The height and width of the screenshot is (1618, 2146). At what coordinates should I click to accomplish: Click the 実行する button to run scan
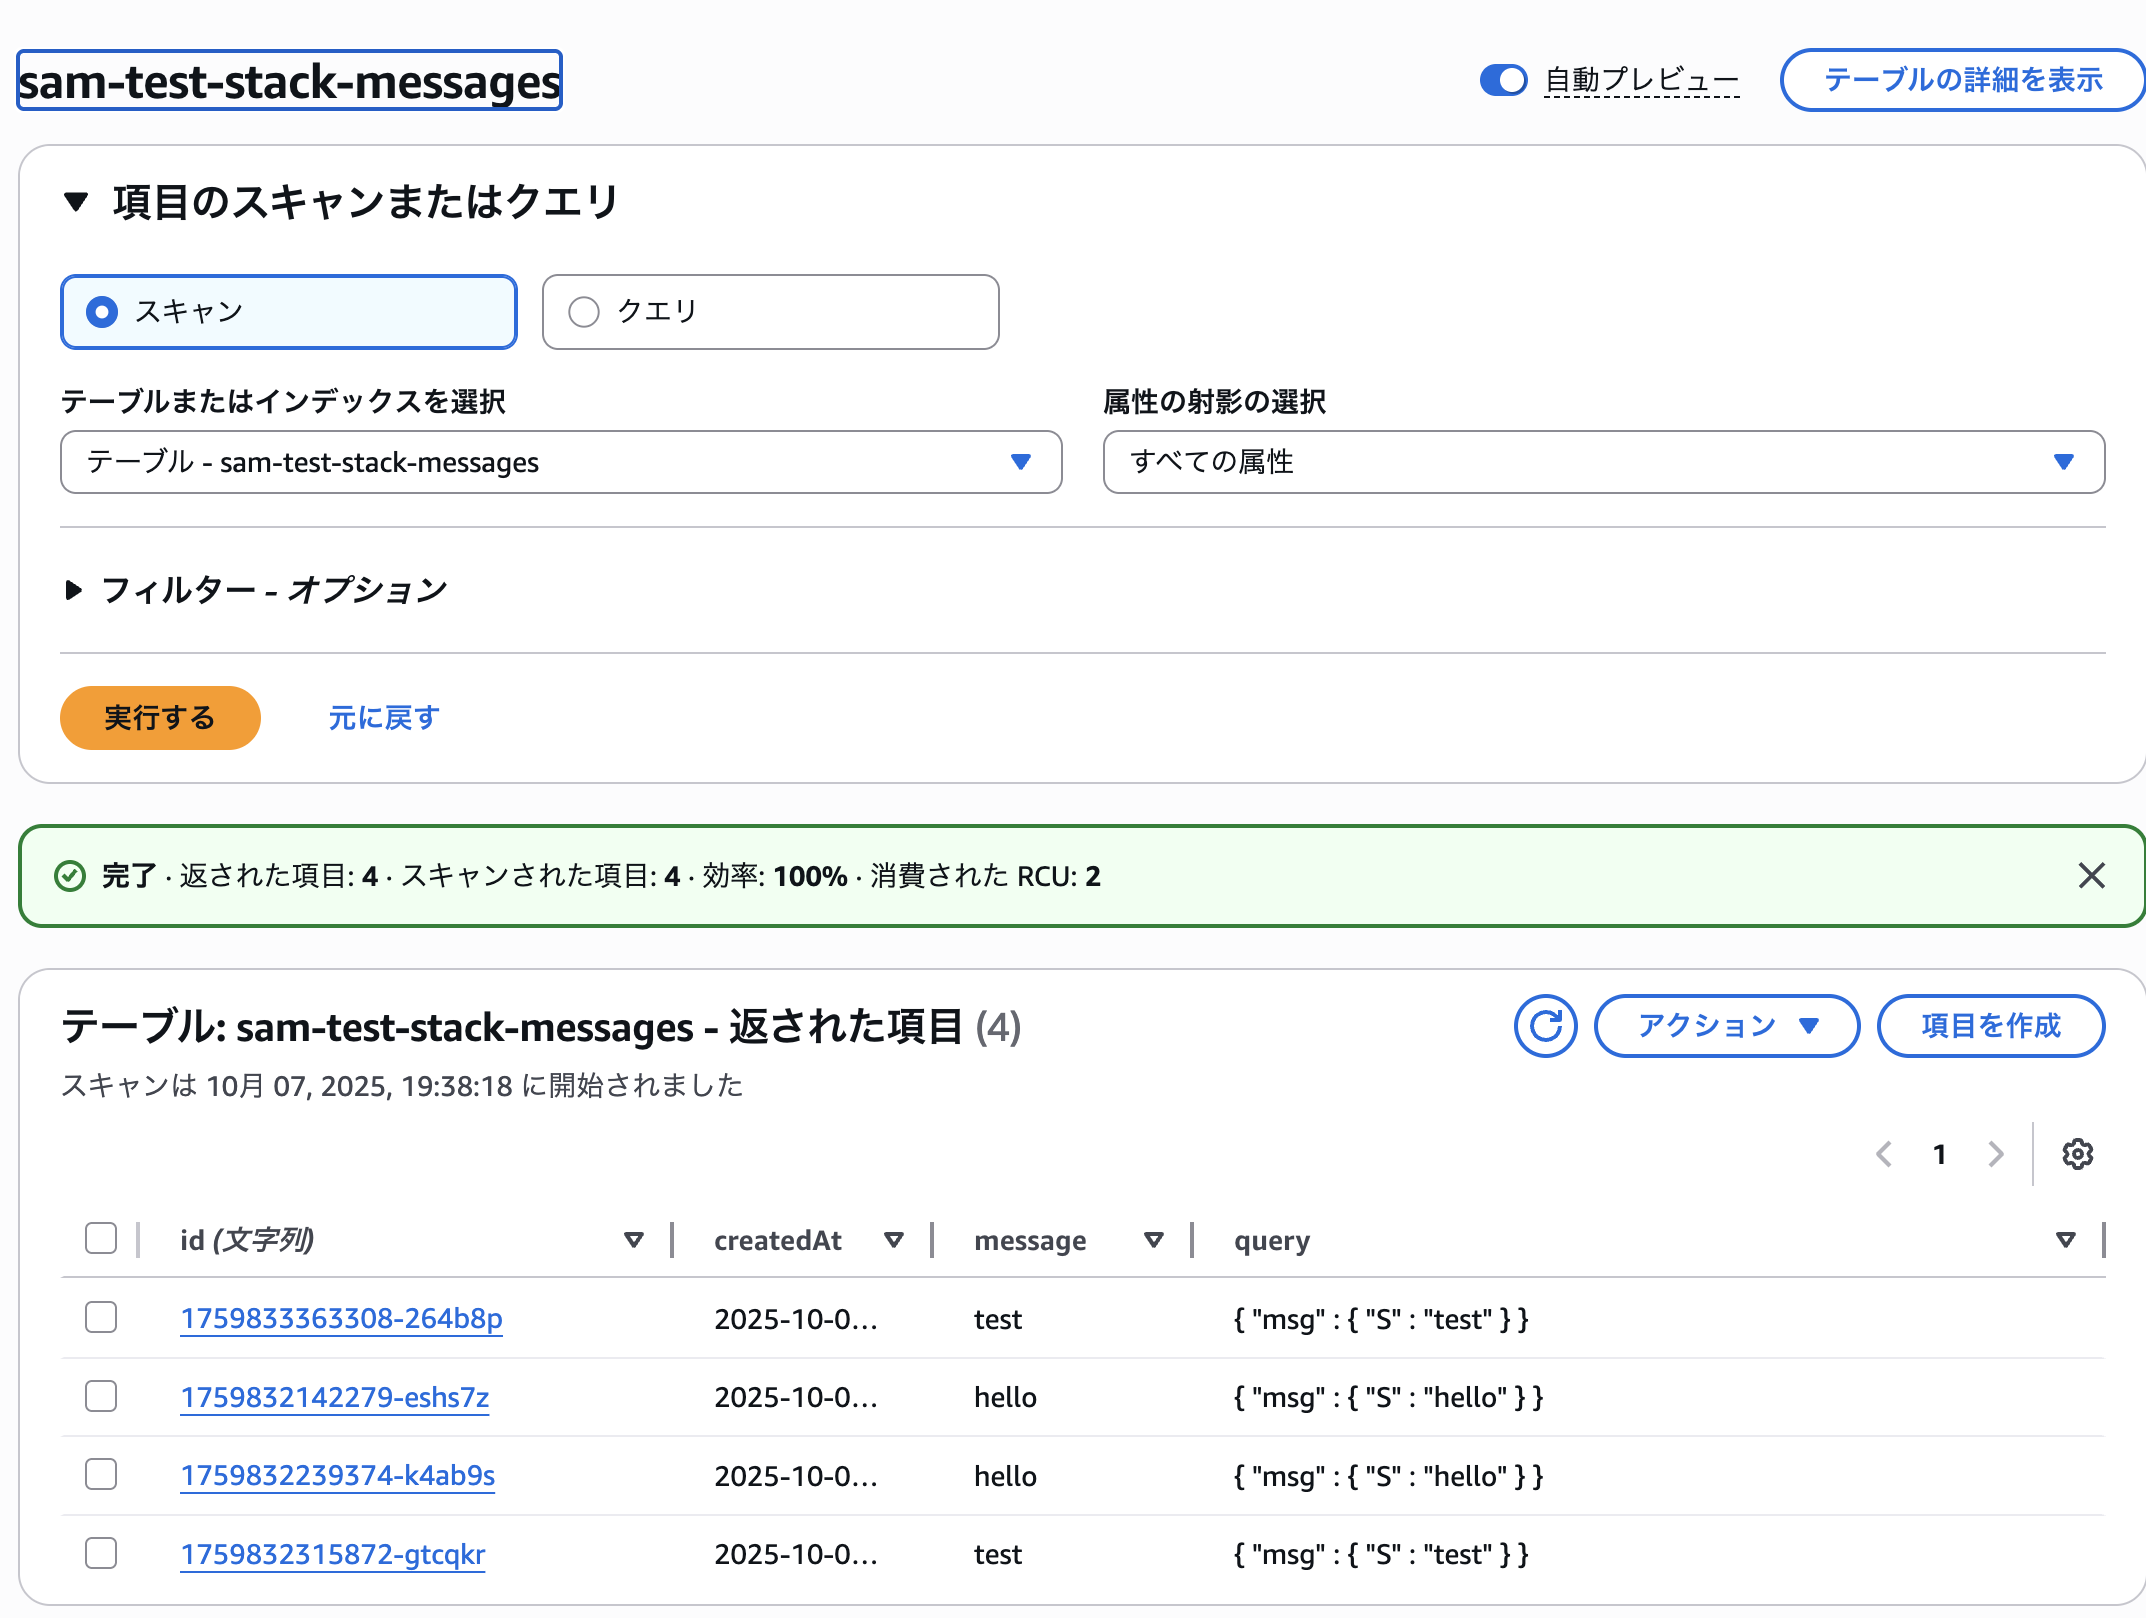160,717
